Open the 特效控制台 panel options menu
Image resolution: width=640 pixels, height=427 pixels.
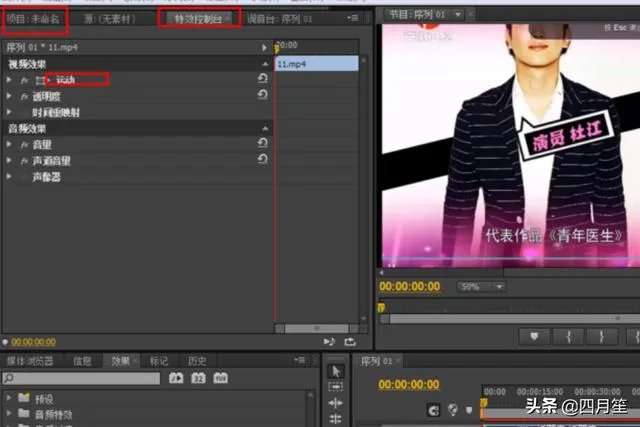point(353,18)
